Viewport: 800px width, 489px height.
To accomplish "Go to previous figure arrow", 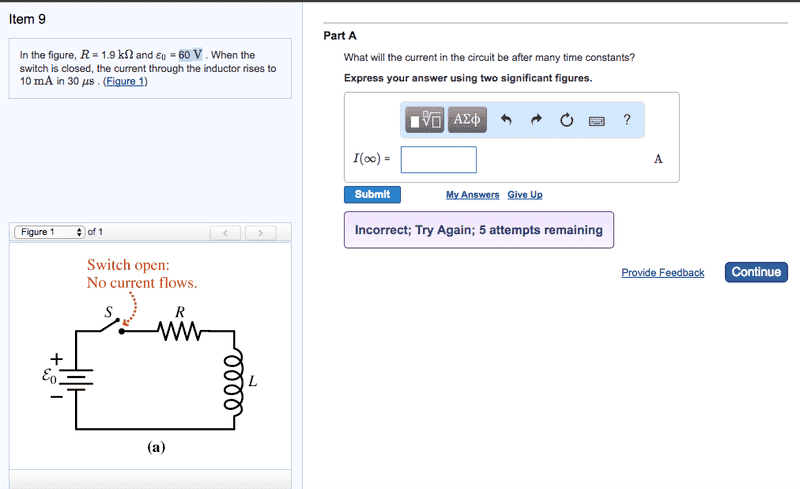I will 226,233.
